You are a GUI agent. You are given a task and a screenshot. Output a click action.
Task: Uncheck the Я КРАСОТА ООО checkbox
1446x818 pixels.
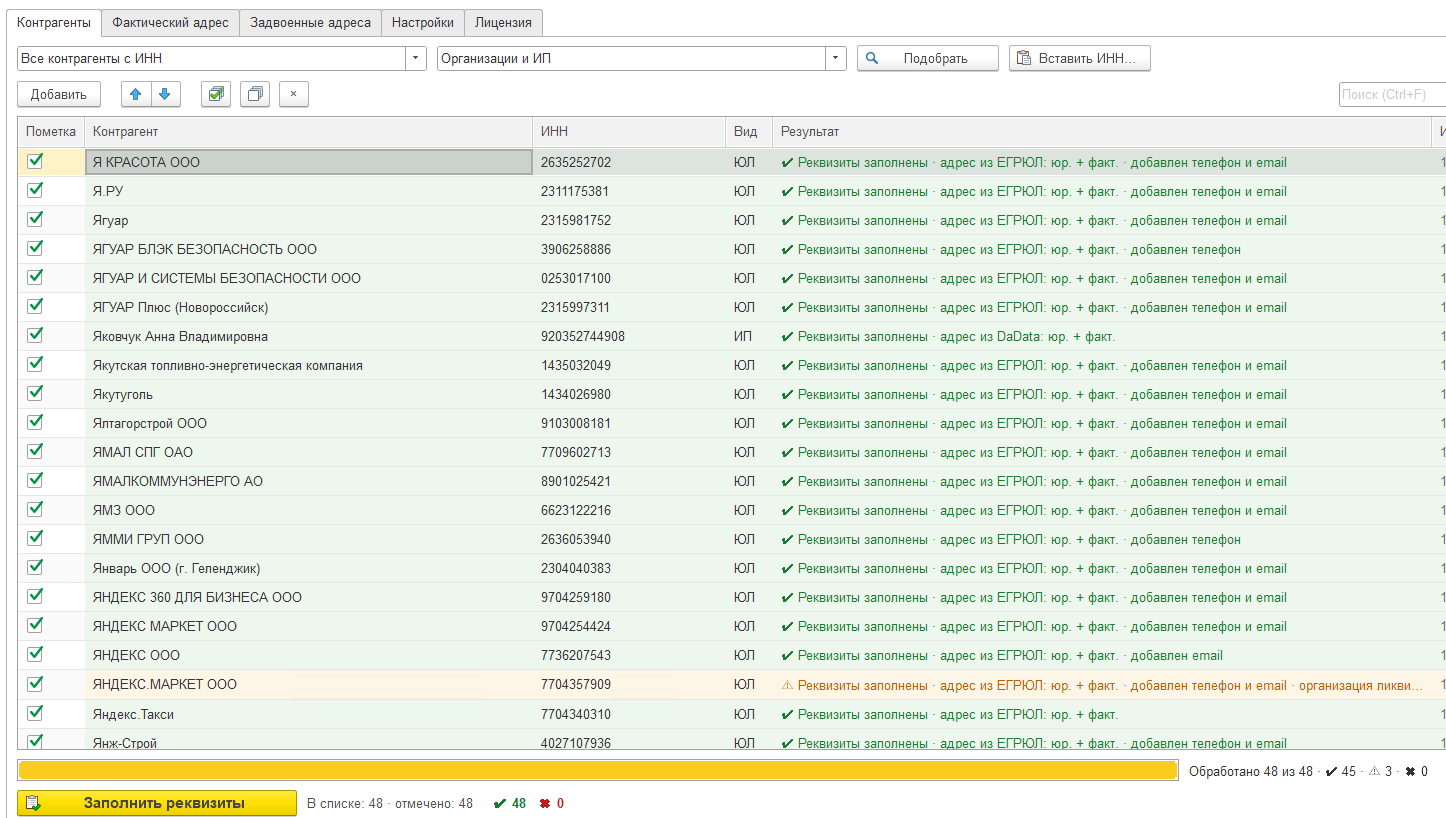point(36,161)
